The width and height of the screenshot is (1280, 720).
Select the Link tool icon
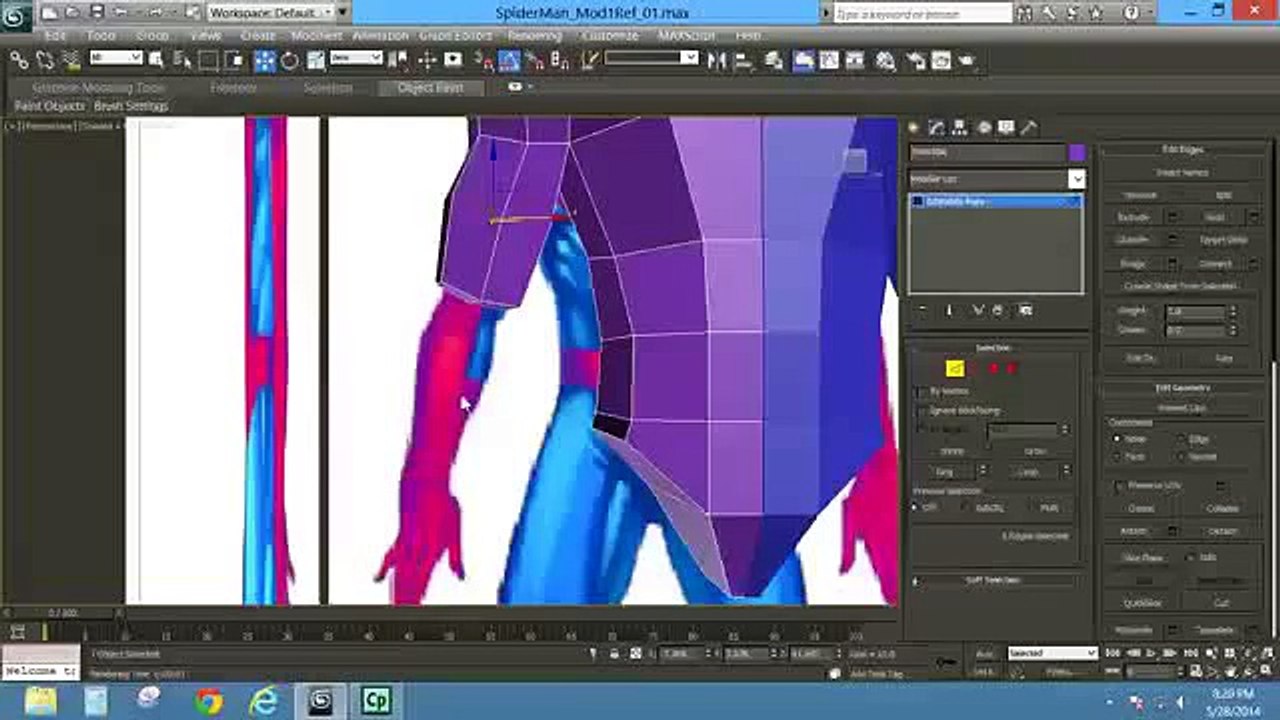19,60
